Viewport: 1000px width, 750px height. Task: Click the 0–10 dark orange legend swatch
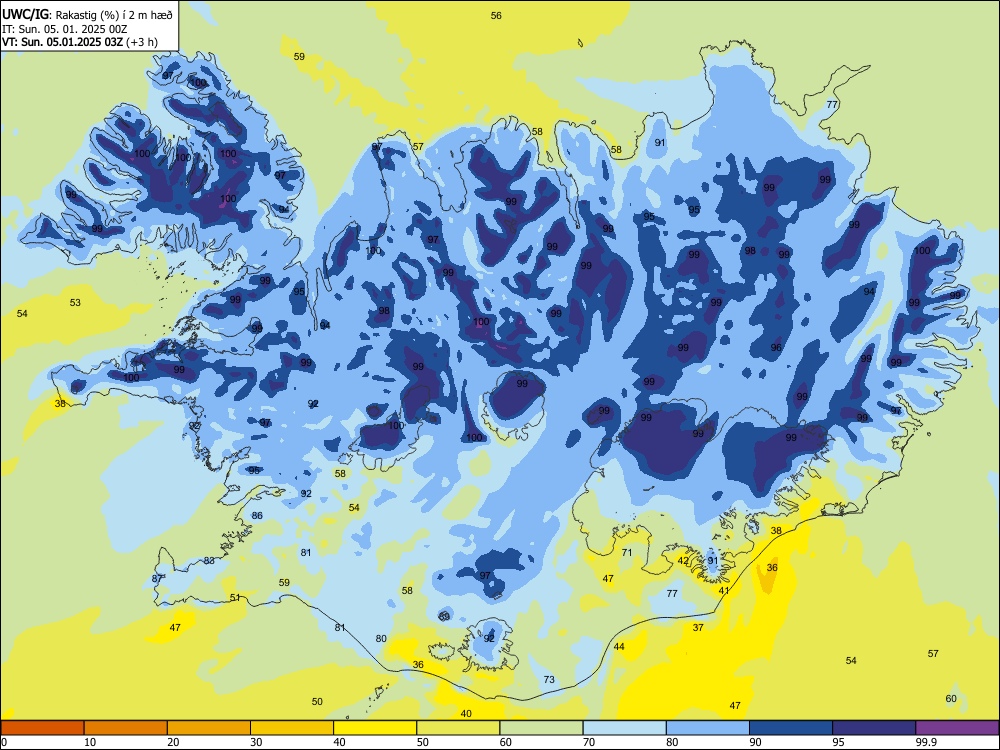tap(42, 728)
